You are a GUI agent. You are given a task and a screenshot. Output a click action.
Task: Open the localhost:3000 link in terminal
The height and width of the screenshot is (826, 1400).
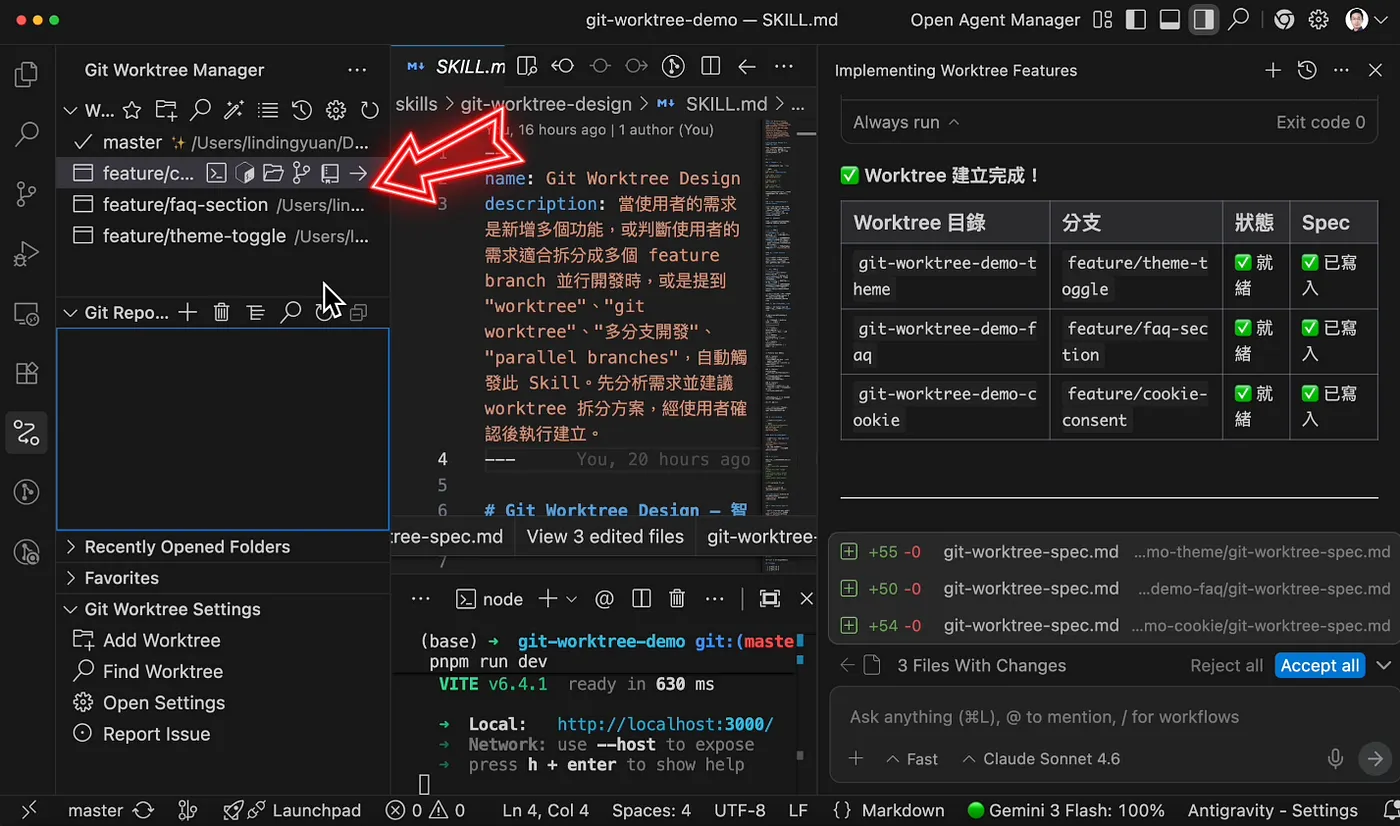(x=665, y=724)
